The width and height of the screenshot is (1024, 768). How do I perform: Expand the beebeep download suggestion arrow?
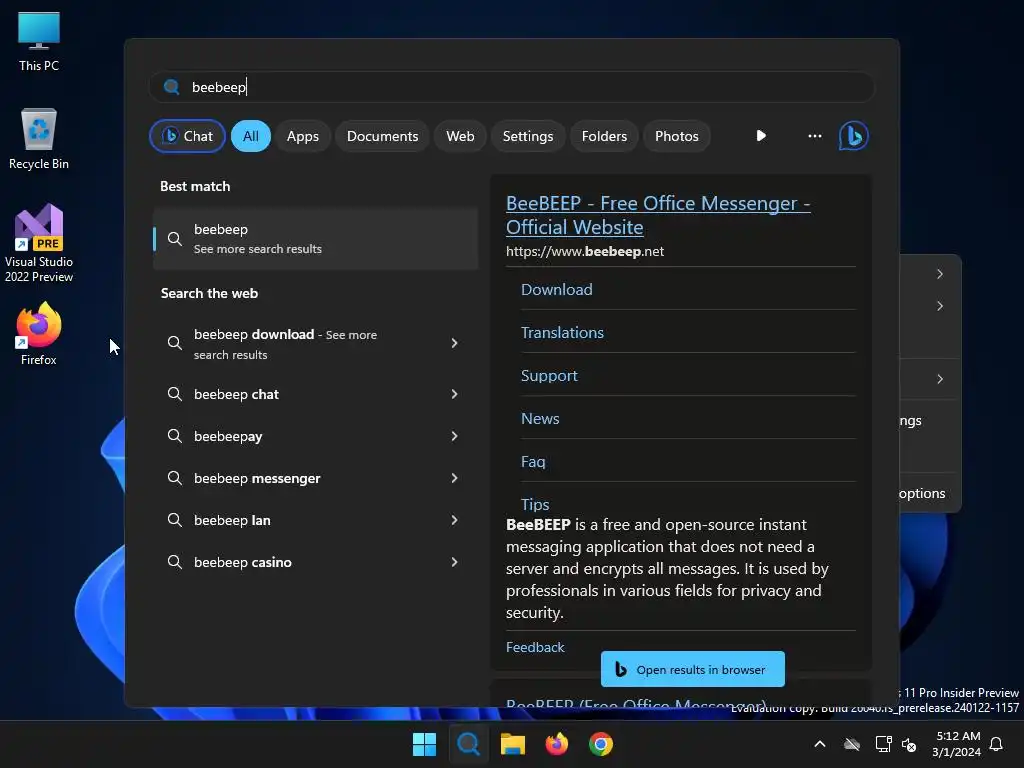pos(455,343)
